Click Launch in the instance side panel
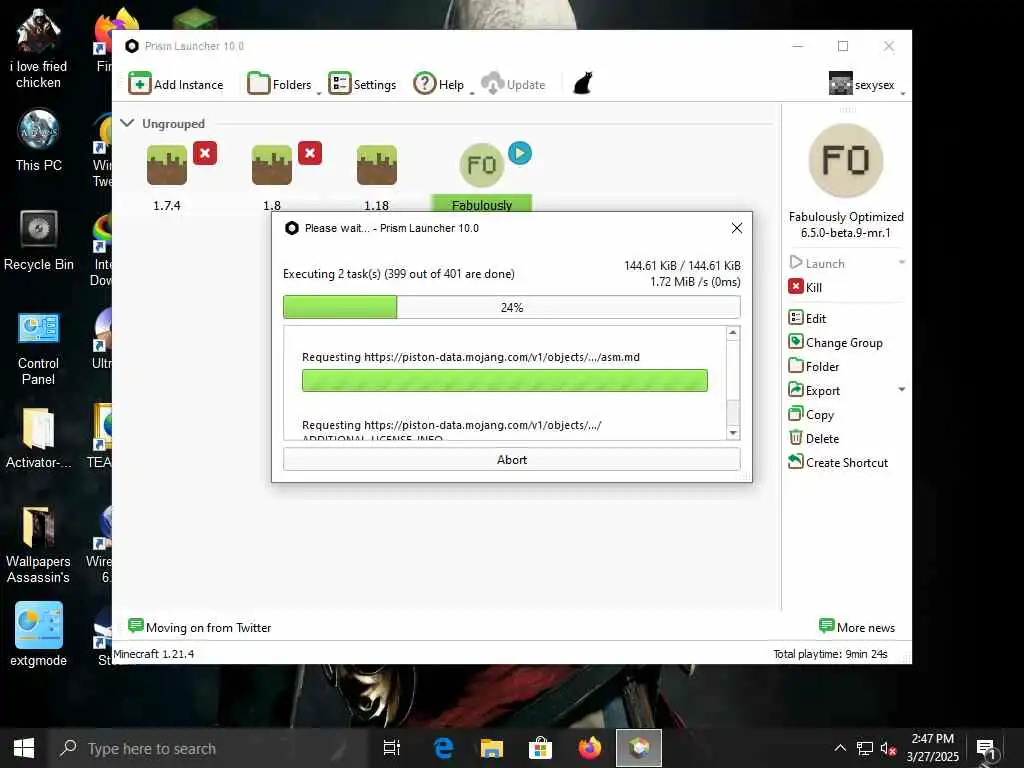 pos(818,263)
